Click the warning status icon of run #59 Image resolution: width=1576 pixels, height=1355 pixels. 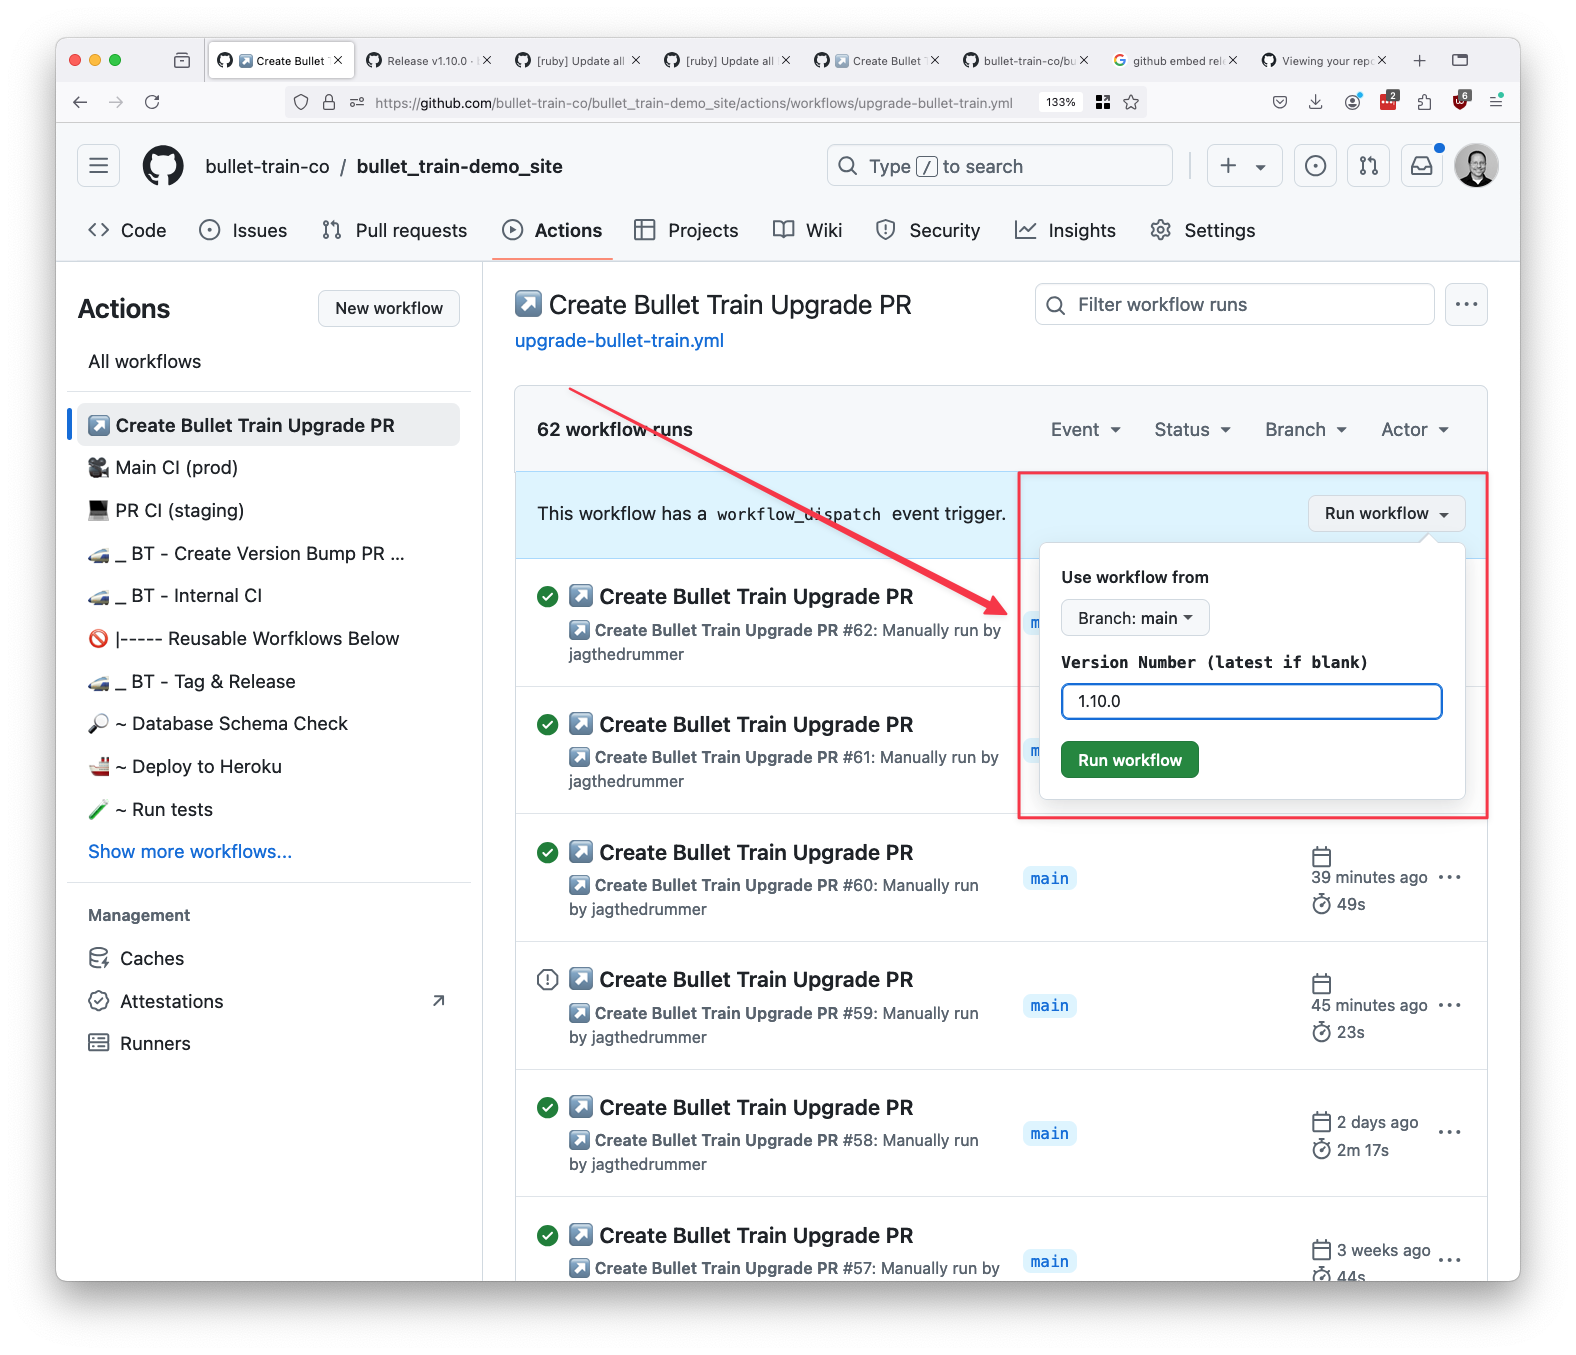coord(547,980)
